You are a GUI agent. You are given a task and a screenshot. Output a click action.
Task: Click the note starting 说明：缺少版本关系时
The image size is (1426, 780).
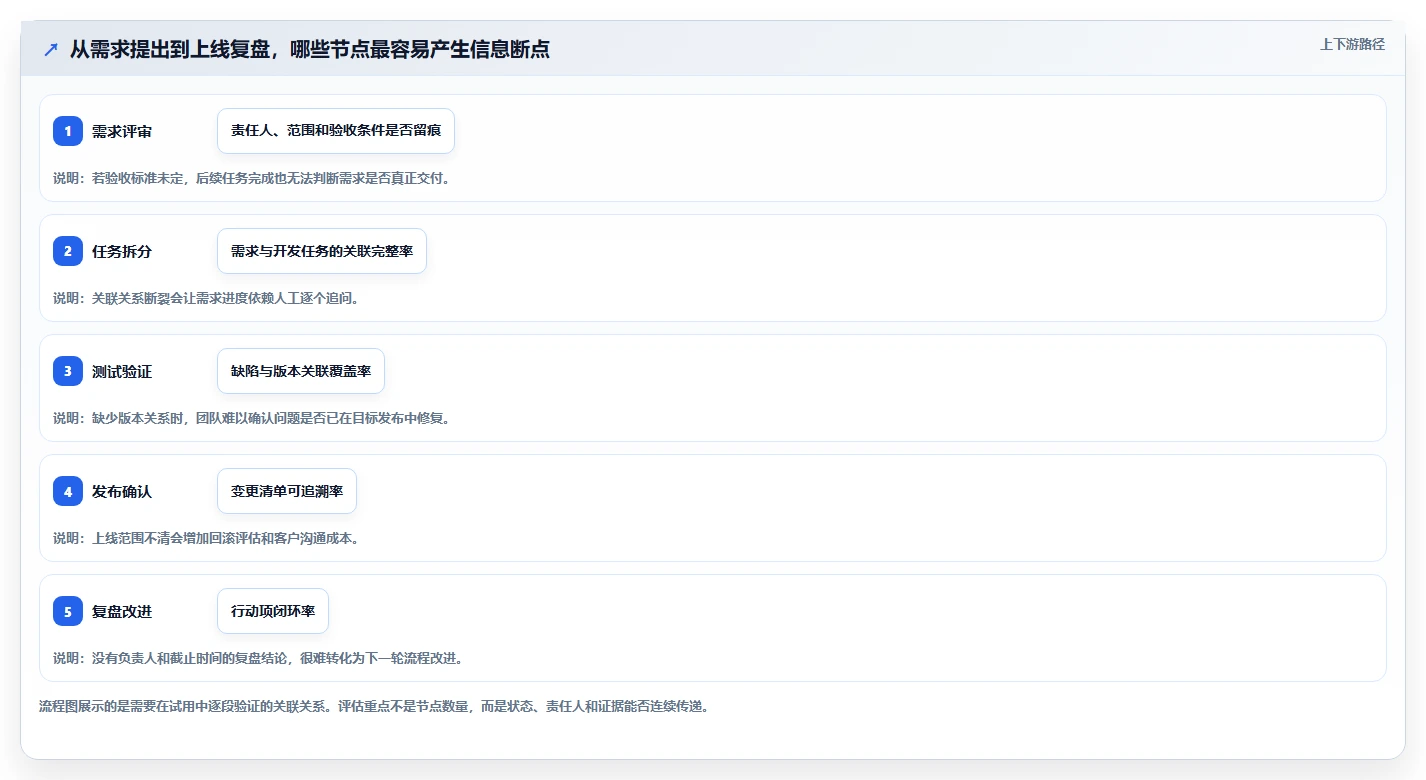(251, 418)
